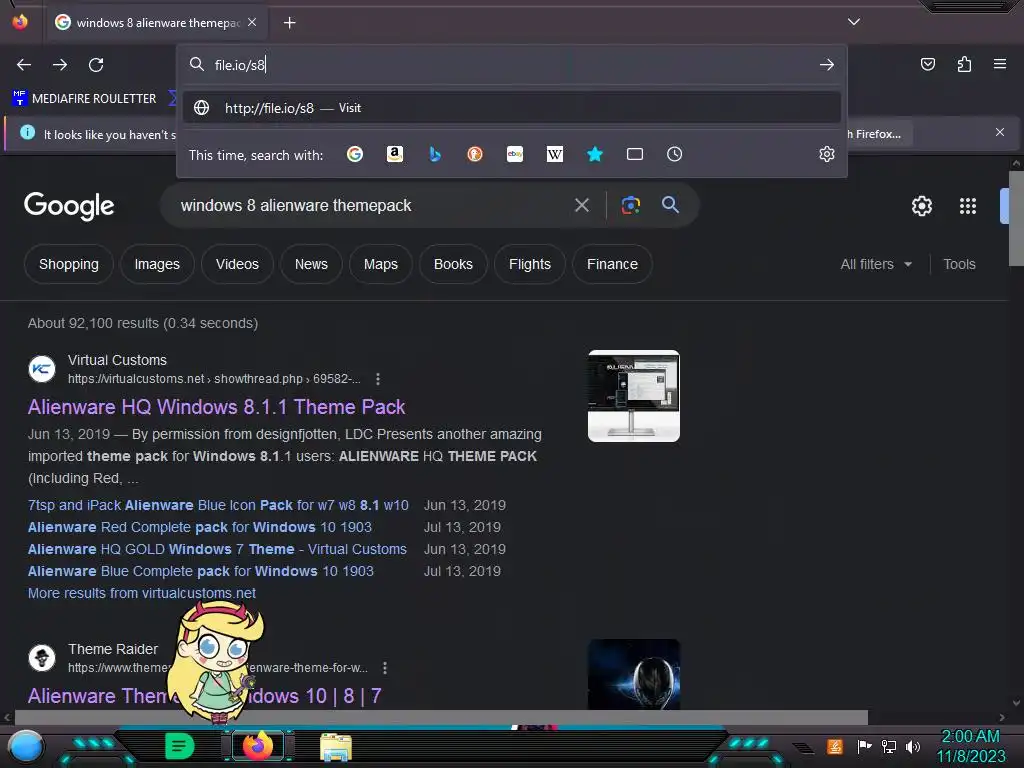Screen dimensions: 1024x768
Task: Click the vertical page scrollbar thumb
Action: click(x=1016, y=218)
